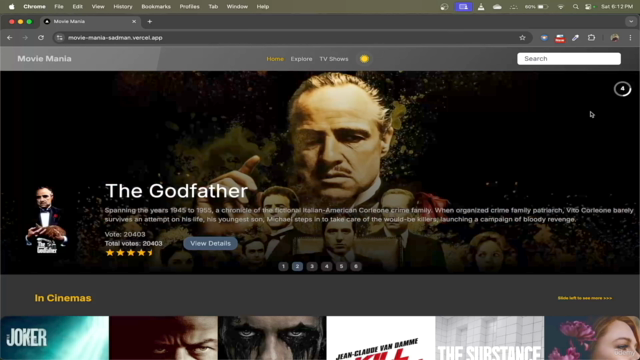Open the Home nav link
Image resolution: width=640 pixels, height=360 pixels.
(275, 59)
